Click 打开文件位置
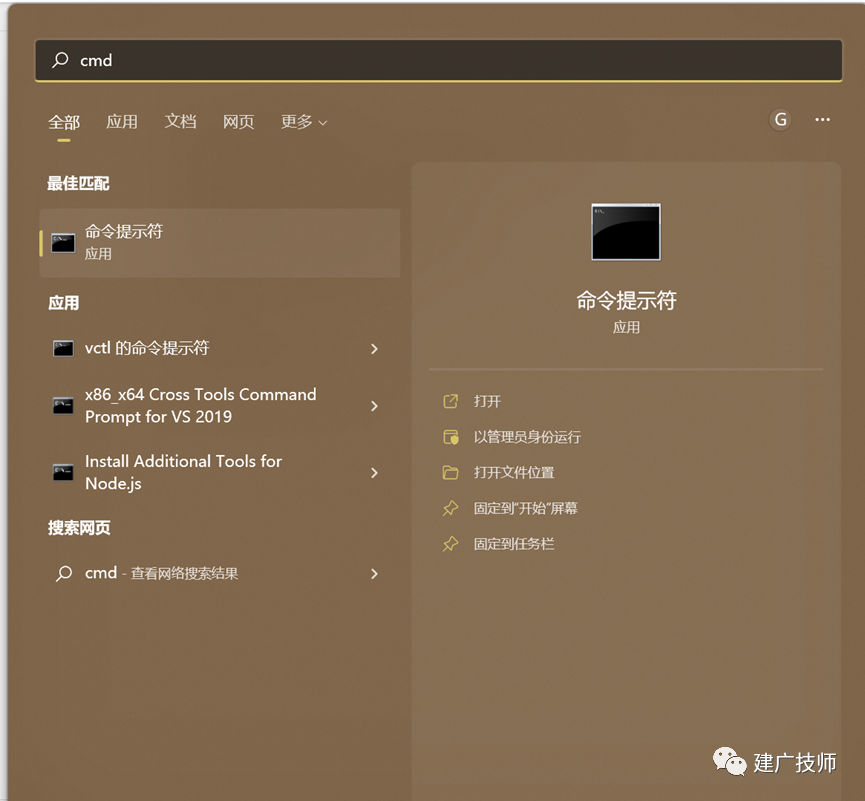The height and width of the screenshot is (801, 865). [x=514, y=472]
